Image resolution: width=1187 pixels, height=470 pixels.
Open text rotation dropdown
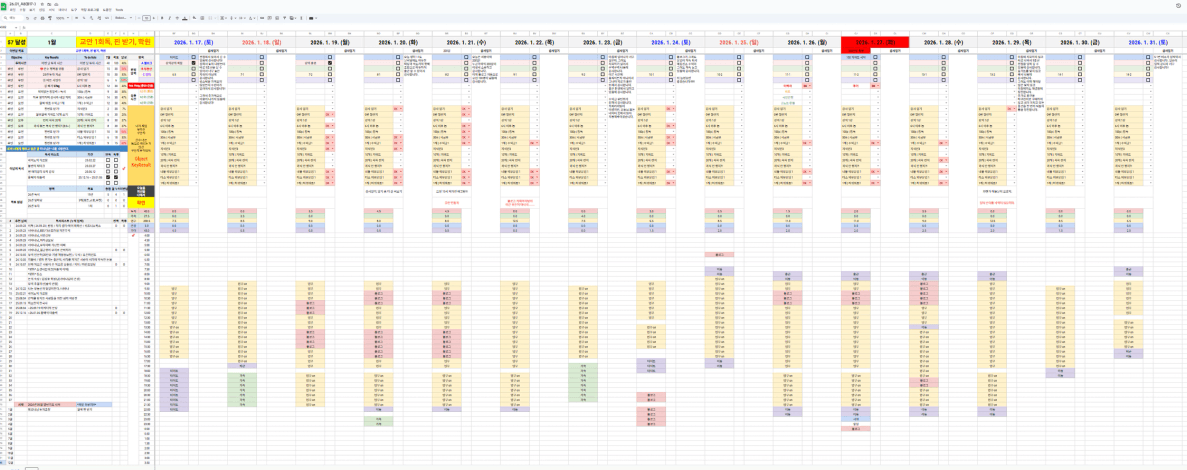coord(251,18)
